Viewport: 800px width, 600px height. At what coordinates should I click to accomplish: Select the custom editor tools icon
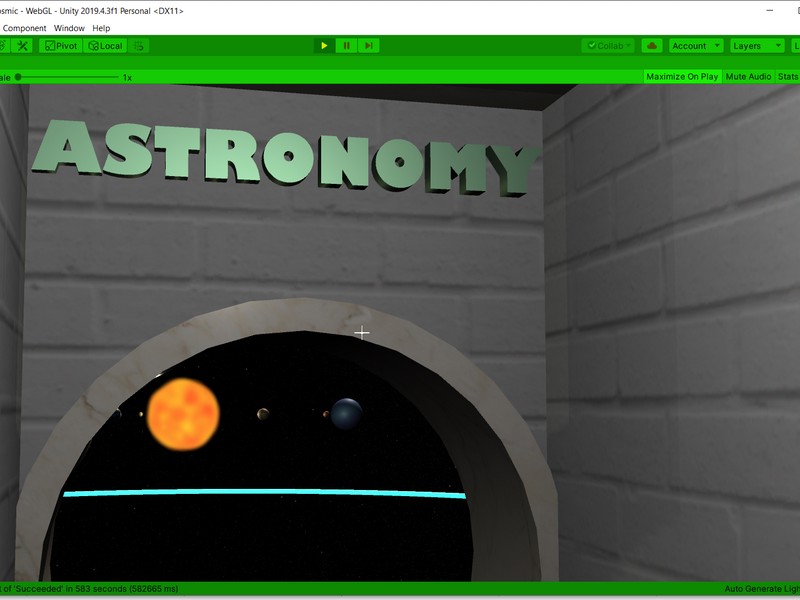coord(22,46)
